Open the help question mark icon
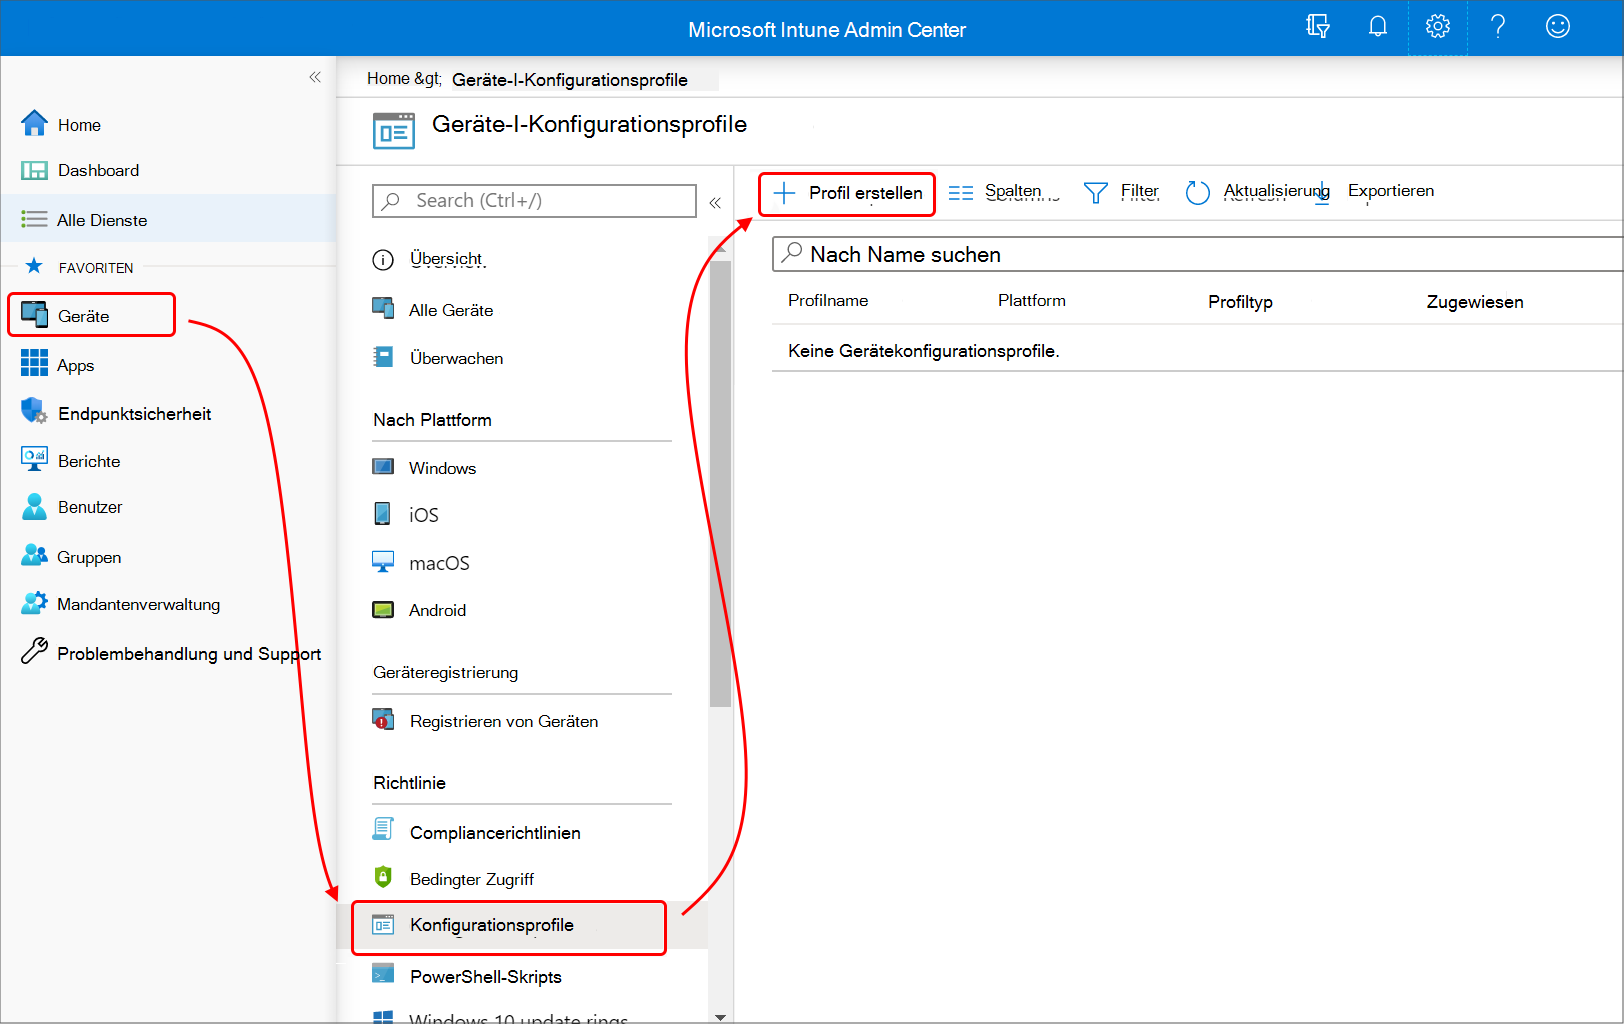The width and height of the screenshot is (1624, 1024). coord(1498,27)
